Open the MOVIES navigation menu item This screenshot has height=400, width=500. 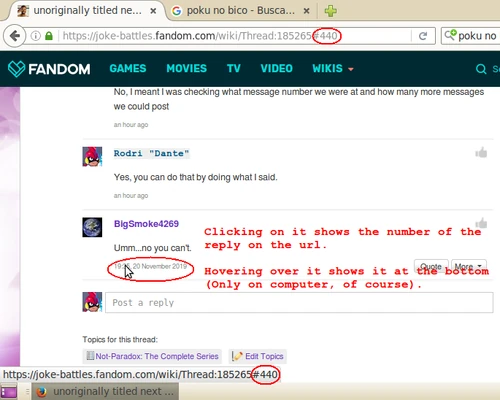pyautogui.click(x=186, y=69)
